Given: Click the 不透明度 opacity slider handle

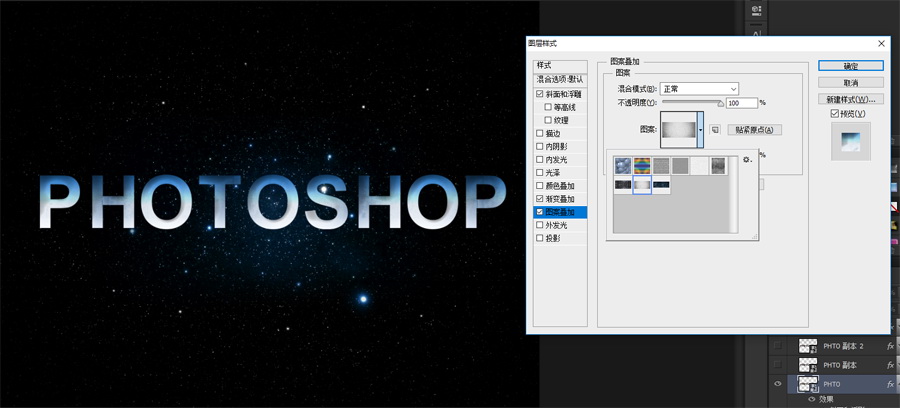Looking at the screenshot, I should point(721,104).
